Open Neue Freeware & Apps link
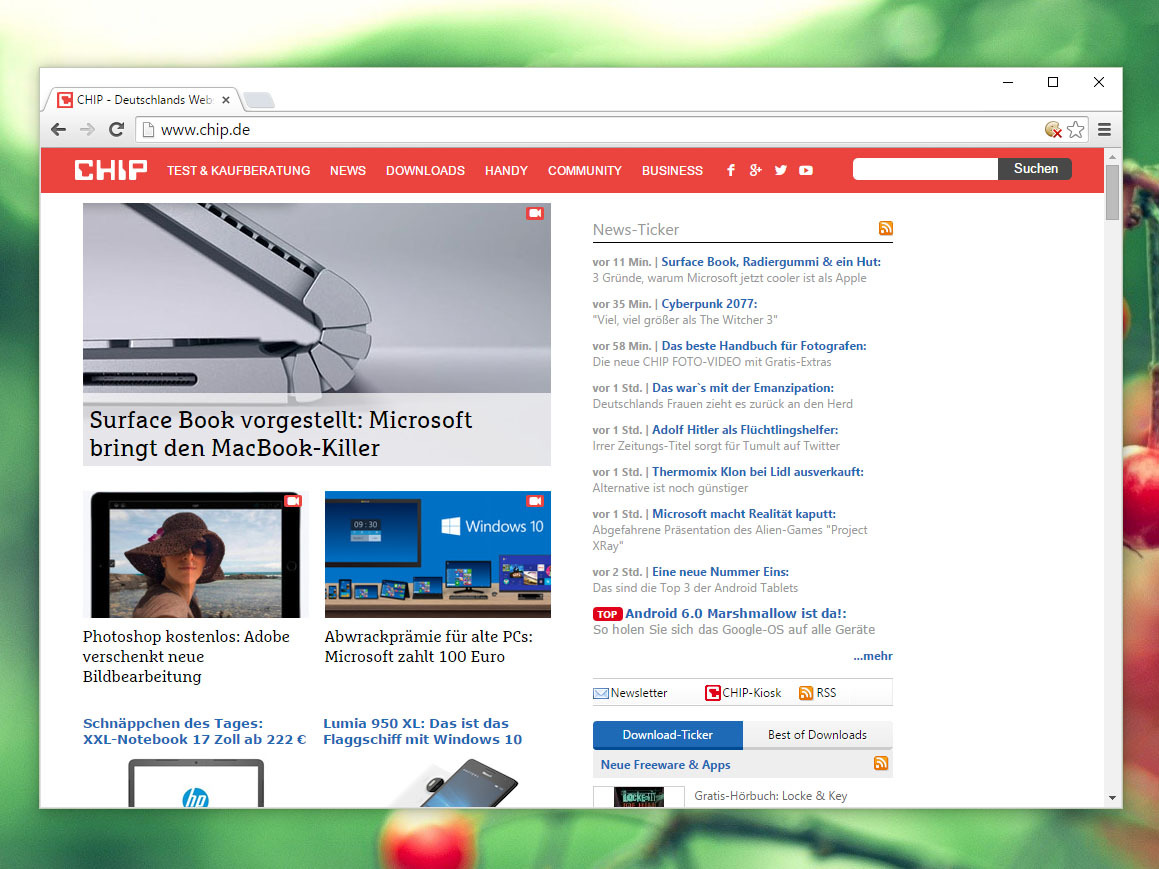The width and height of the screenshot is (1159, 869). point(665,765)
